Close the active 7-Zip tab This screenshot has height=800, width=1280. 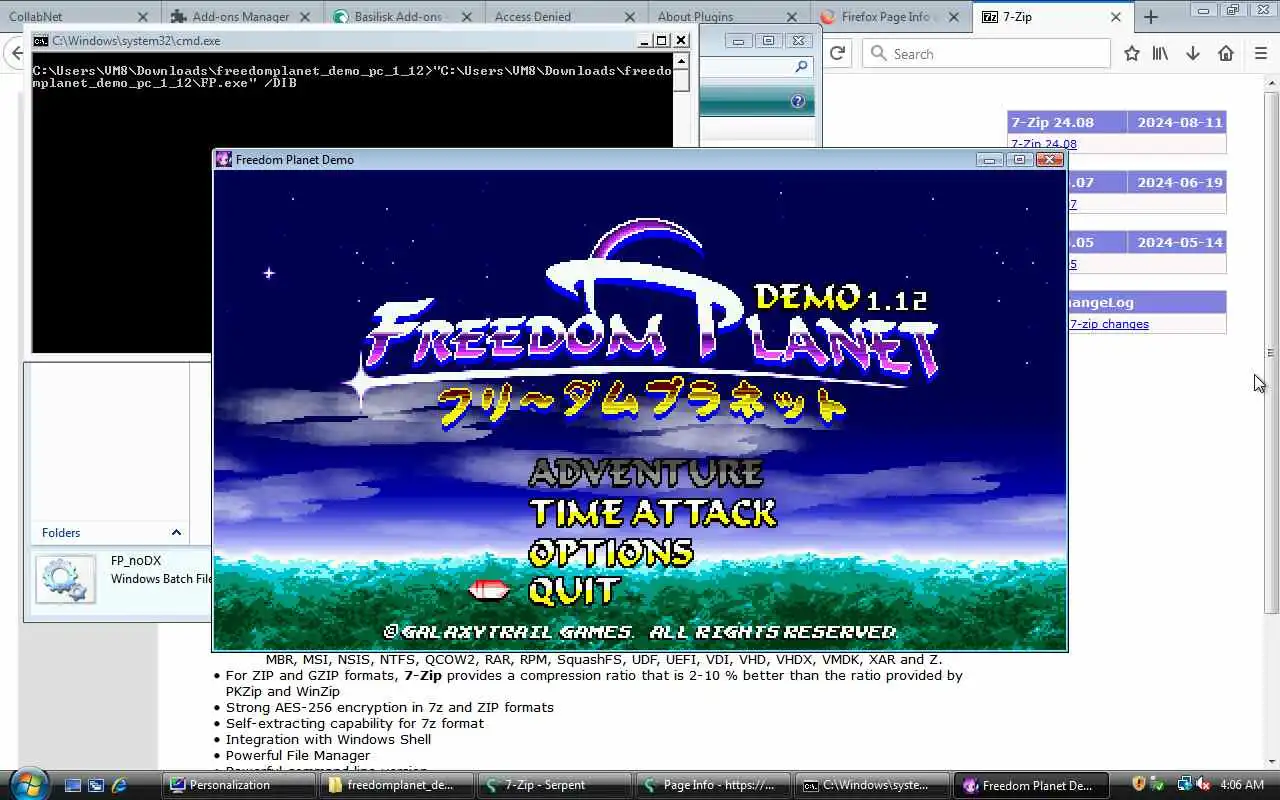[x=1116, y=17]
